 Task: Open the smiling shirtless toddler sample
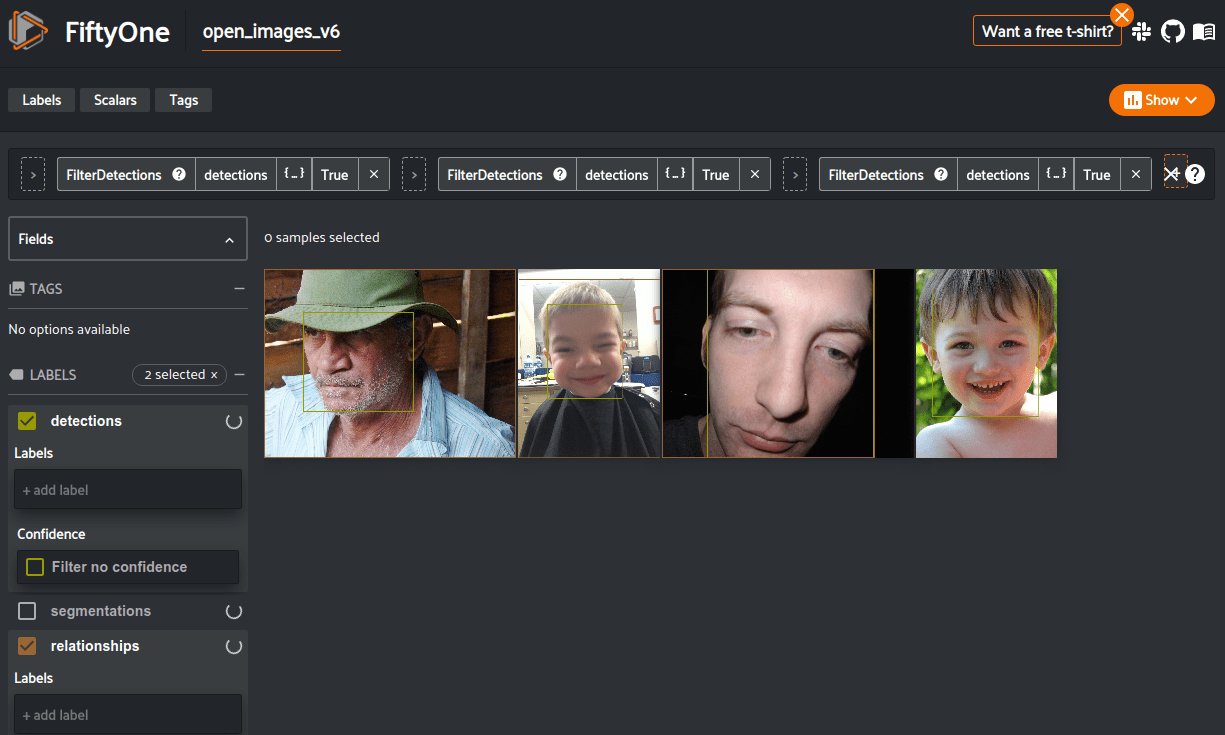point(986,363)
